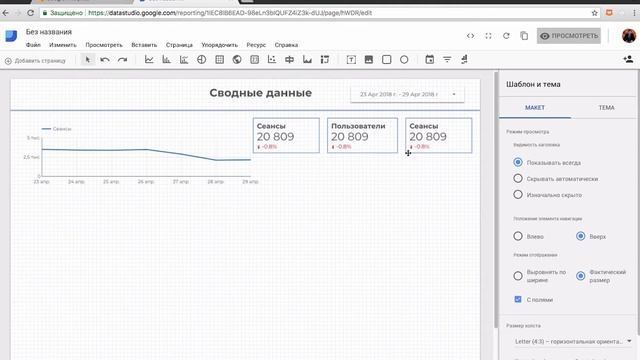Insert a date range control
Screen dimensions: 640x360
point(429,60)
